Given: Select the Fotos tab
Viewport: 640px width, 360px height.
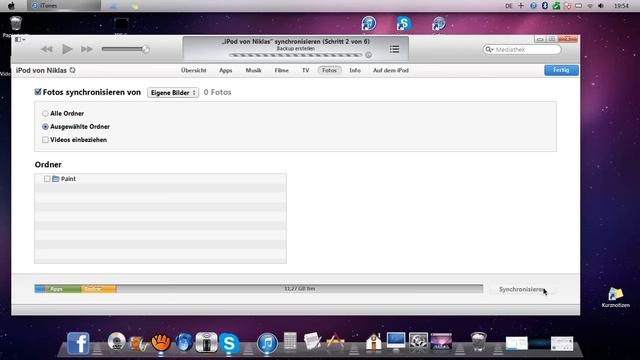Looking at the screenshot, I should (x=329, y=70).
